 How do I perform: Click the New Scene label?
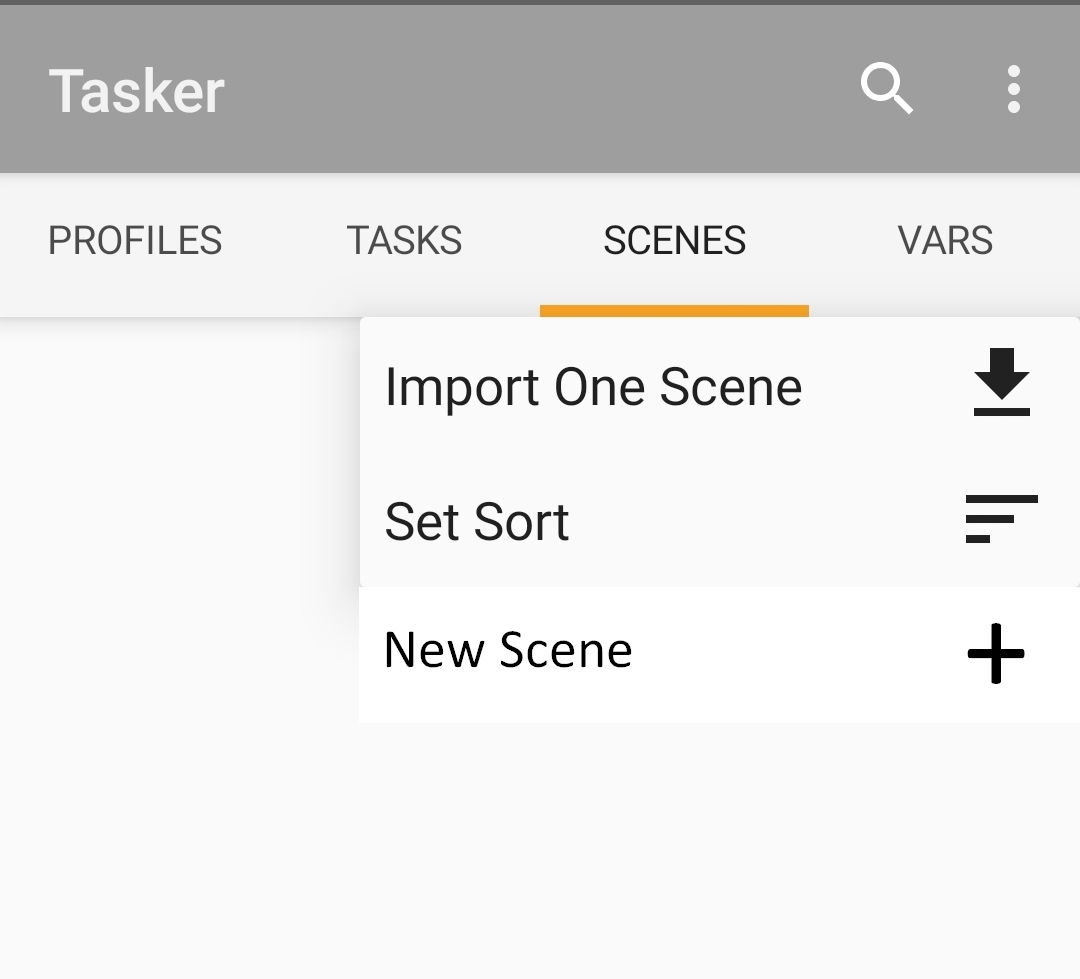coord(508,650)
